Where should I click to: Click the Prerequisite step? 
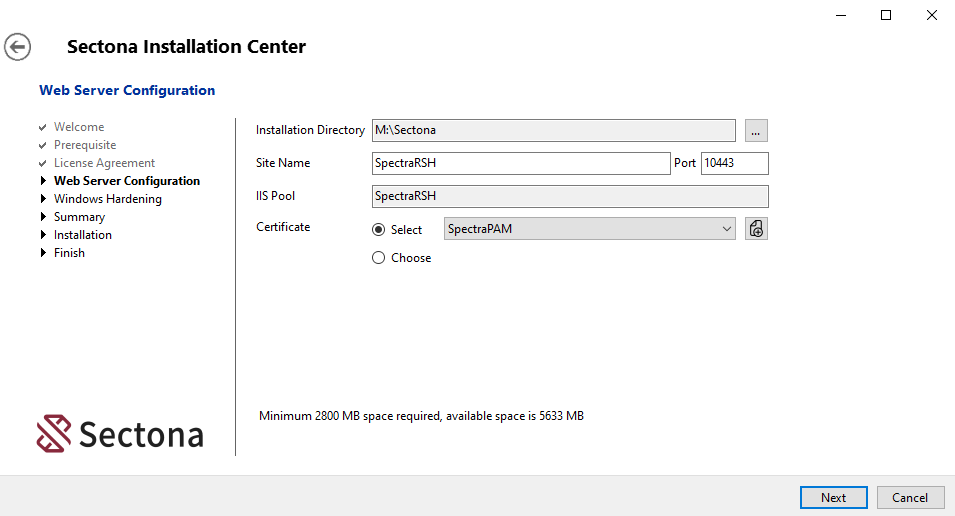(85, 145)
